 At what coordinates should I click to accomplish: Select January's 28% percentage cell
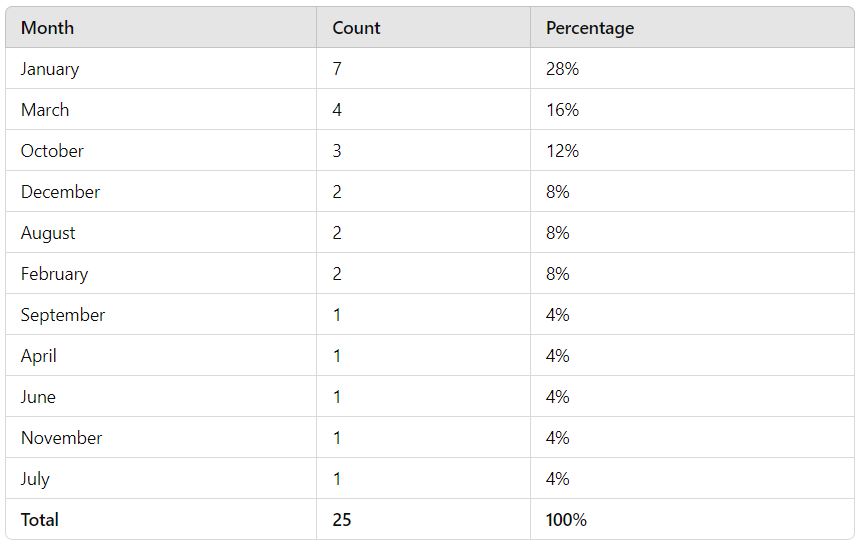[x=562, y=69]
